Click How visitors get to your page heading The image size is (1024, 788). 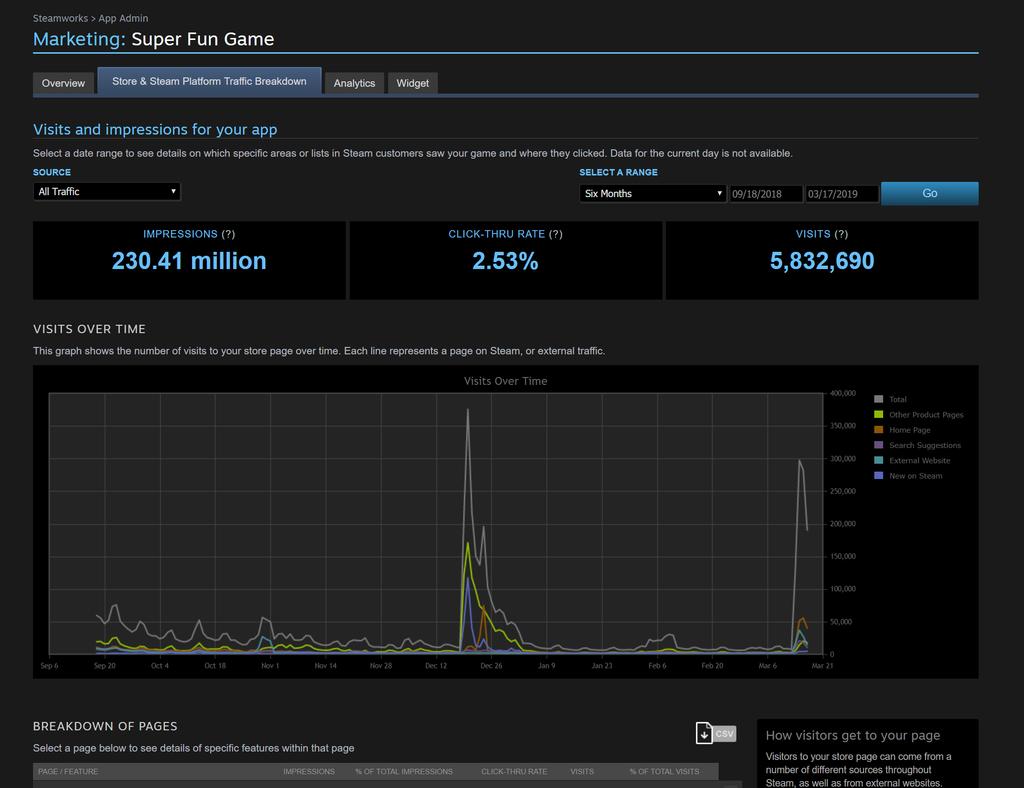[853, 736]
